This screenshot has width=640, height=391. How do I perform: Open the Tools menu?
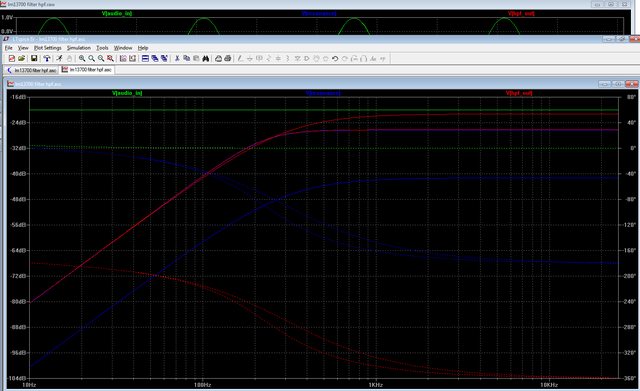tap(102, 48)
